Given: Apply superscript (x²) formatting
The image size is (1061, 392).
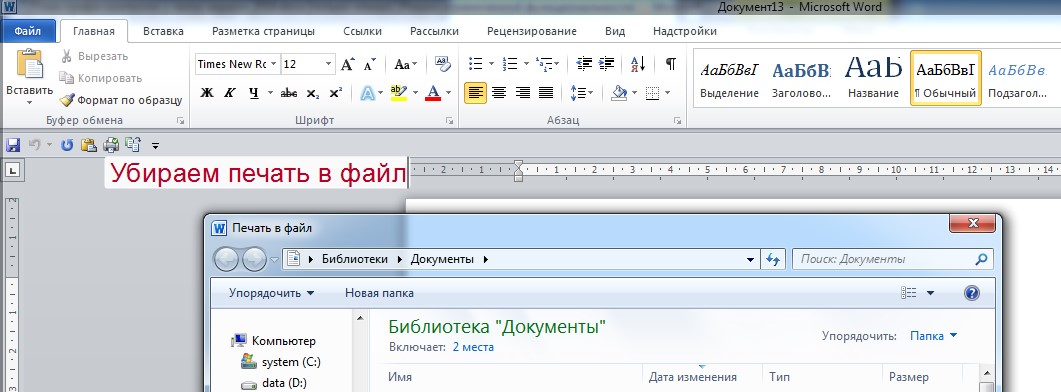Looking at the screenshot, I should pyautogui.click(x=336, y=93).
